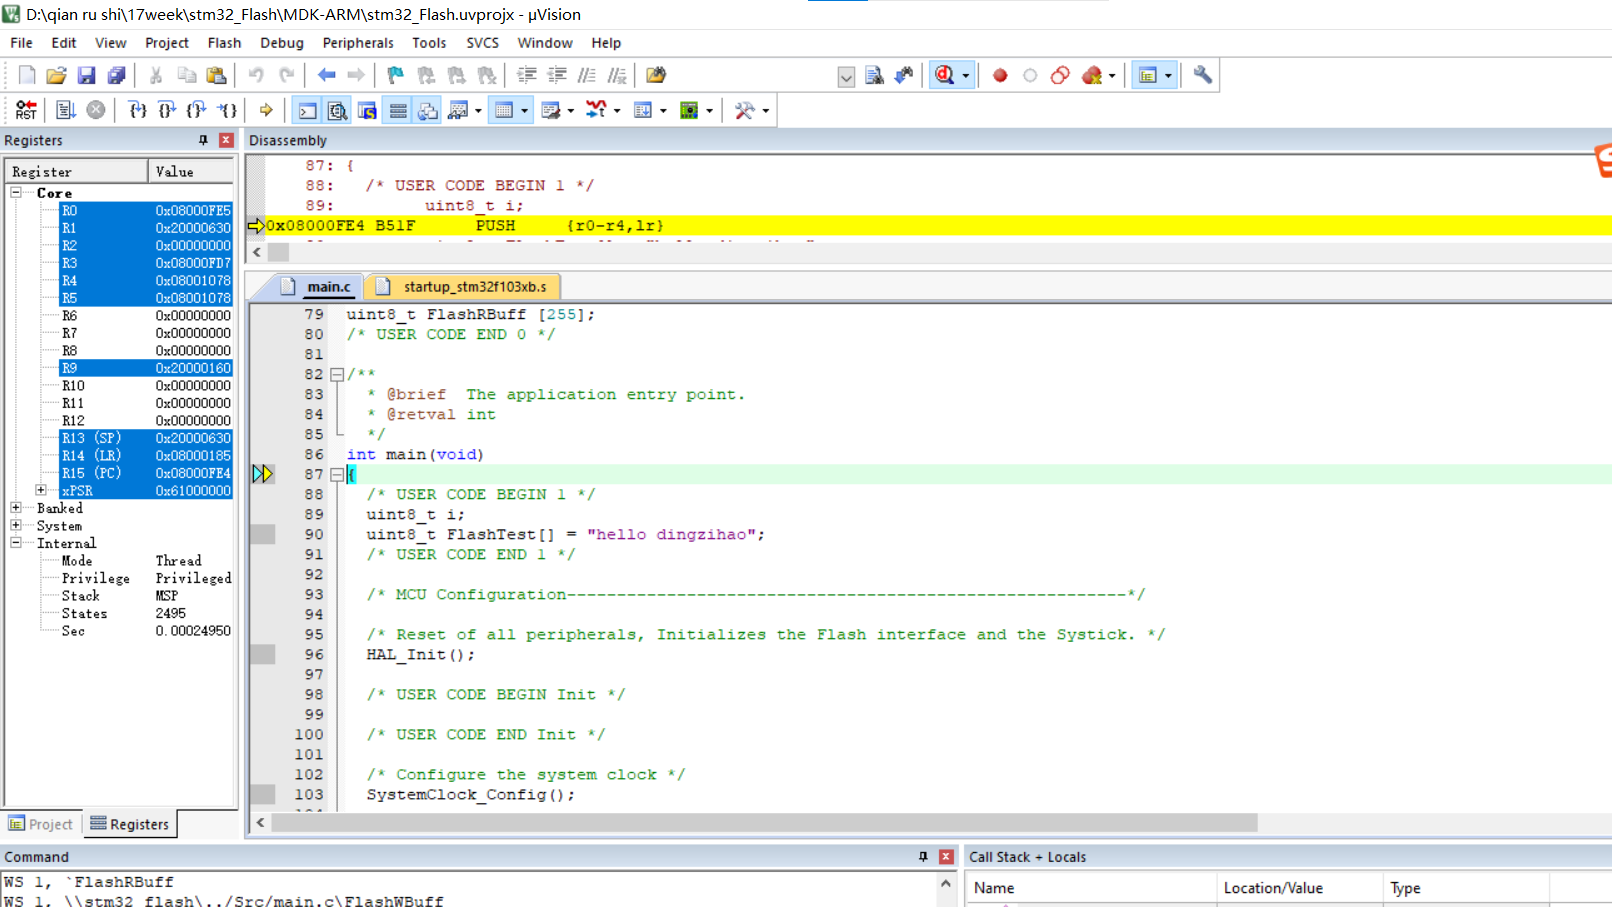
Task: Click the Value column header
Action: tap(191, 172)
